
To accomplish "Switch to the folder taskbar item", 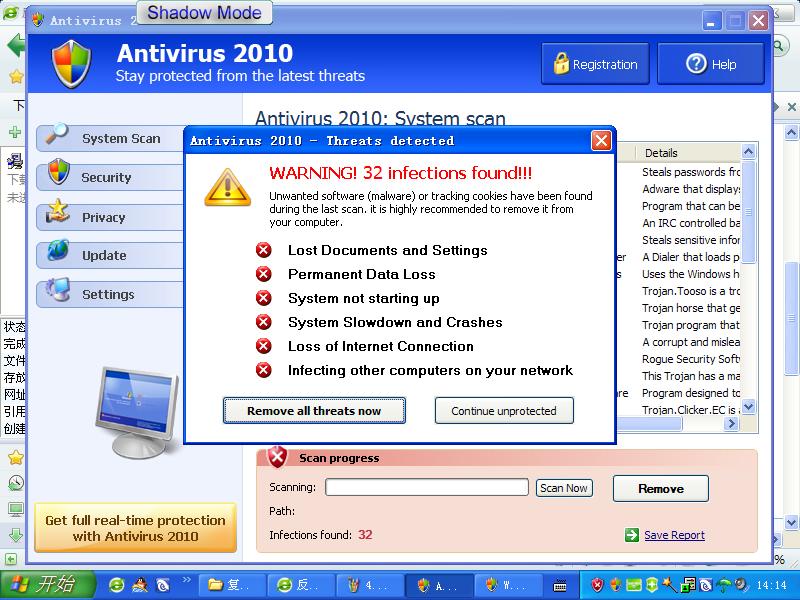I will coord(232,585).
